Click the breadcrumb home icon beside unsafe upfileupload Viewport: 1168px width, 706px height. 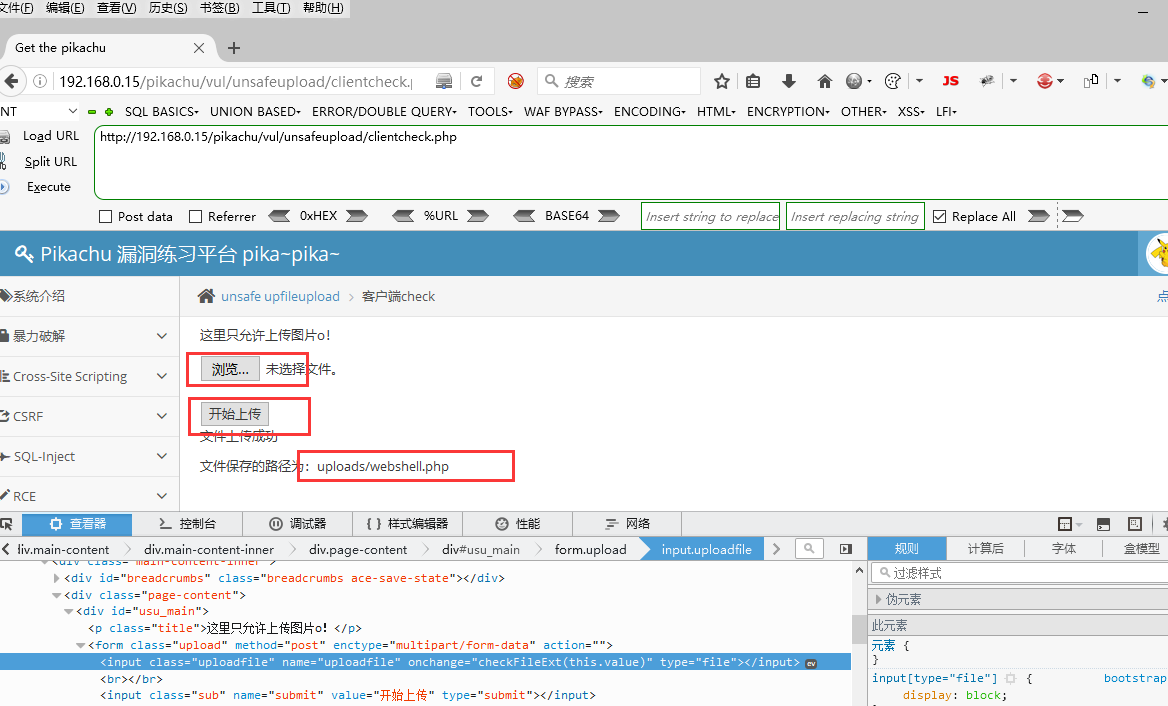(x=206, y=296)
